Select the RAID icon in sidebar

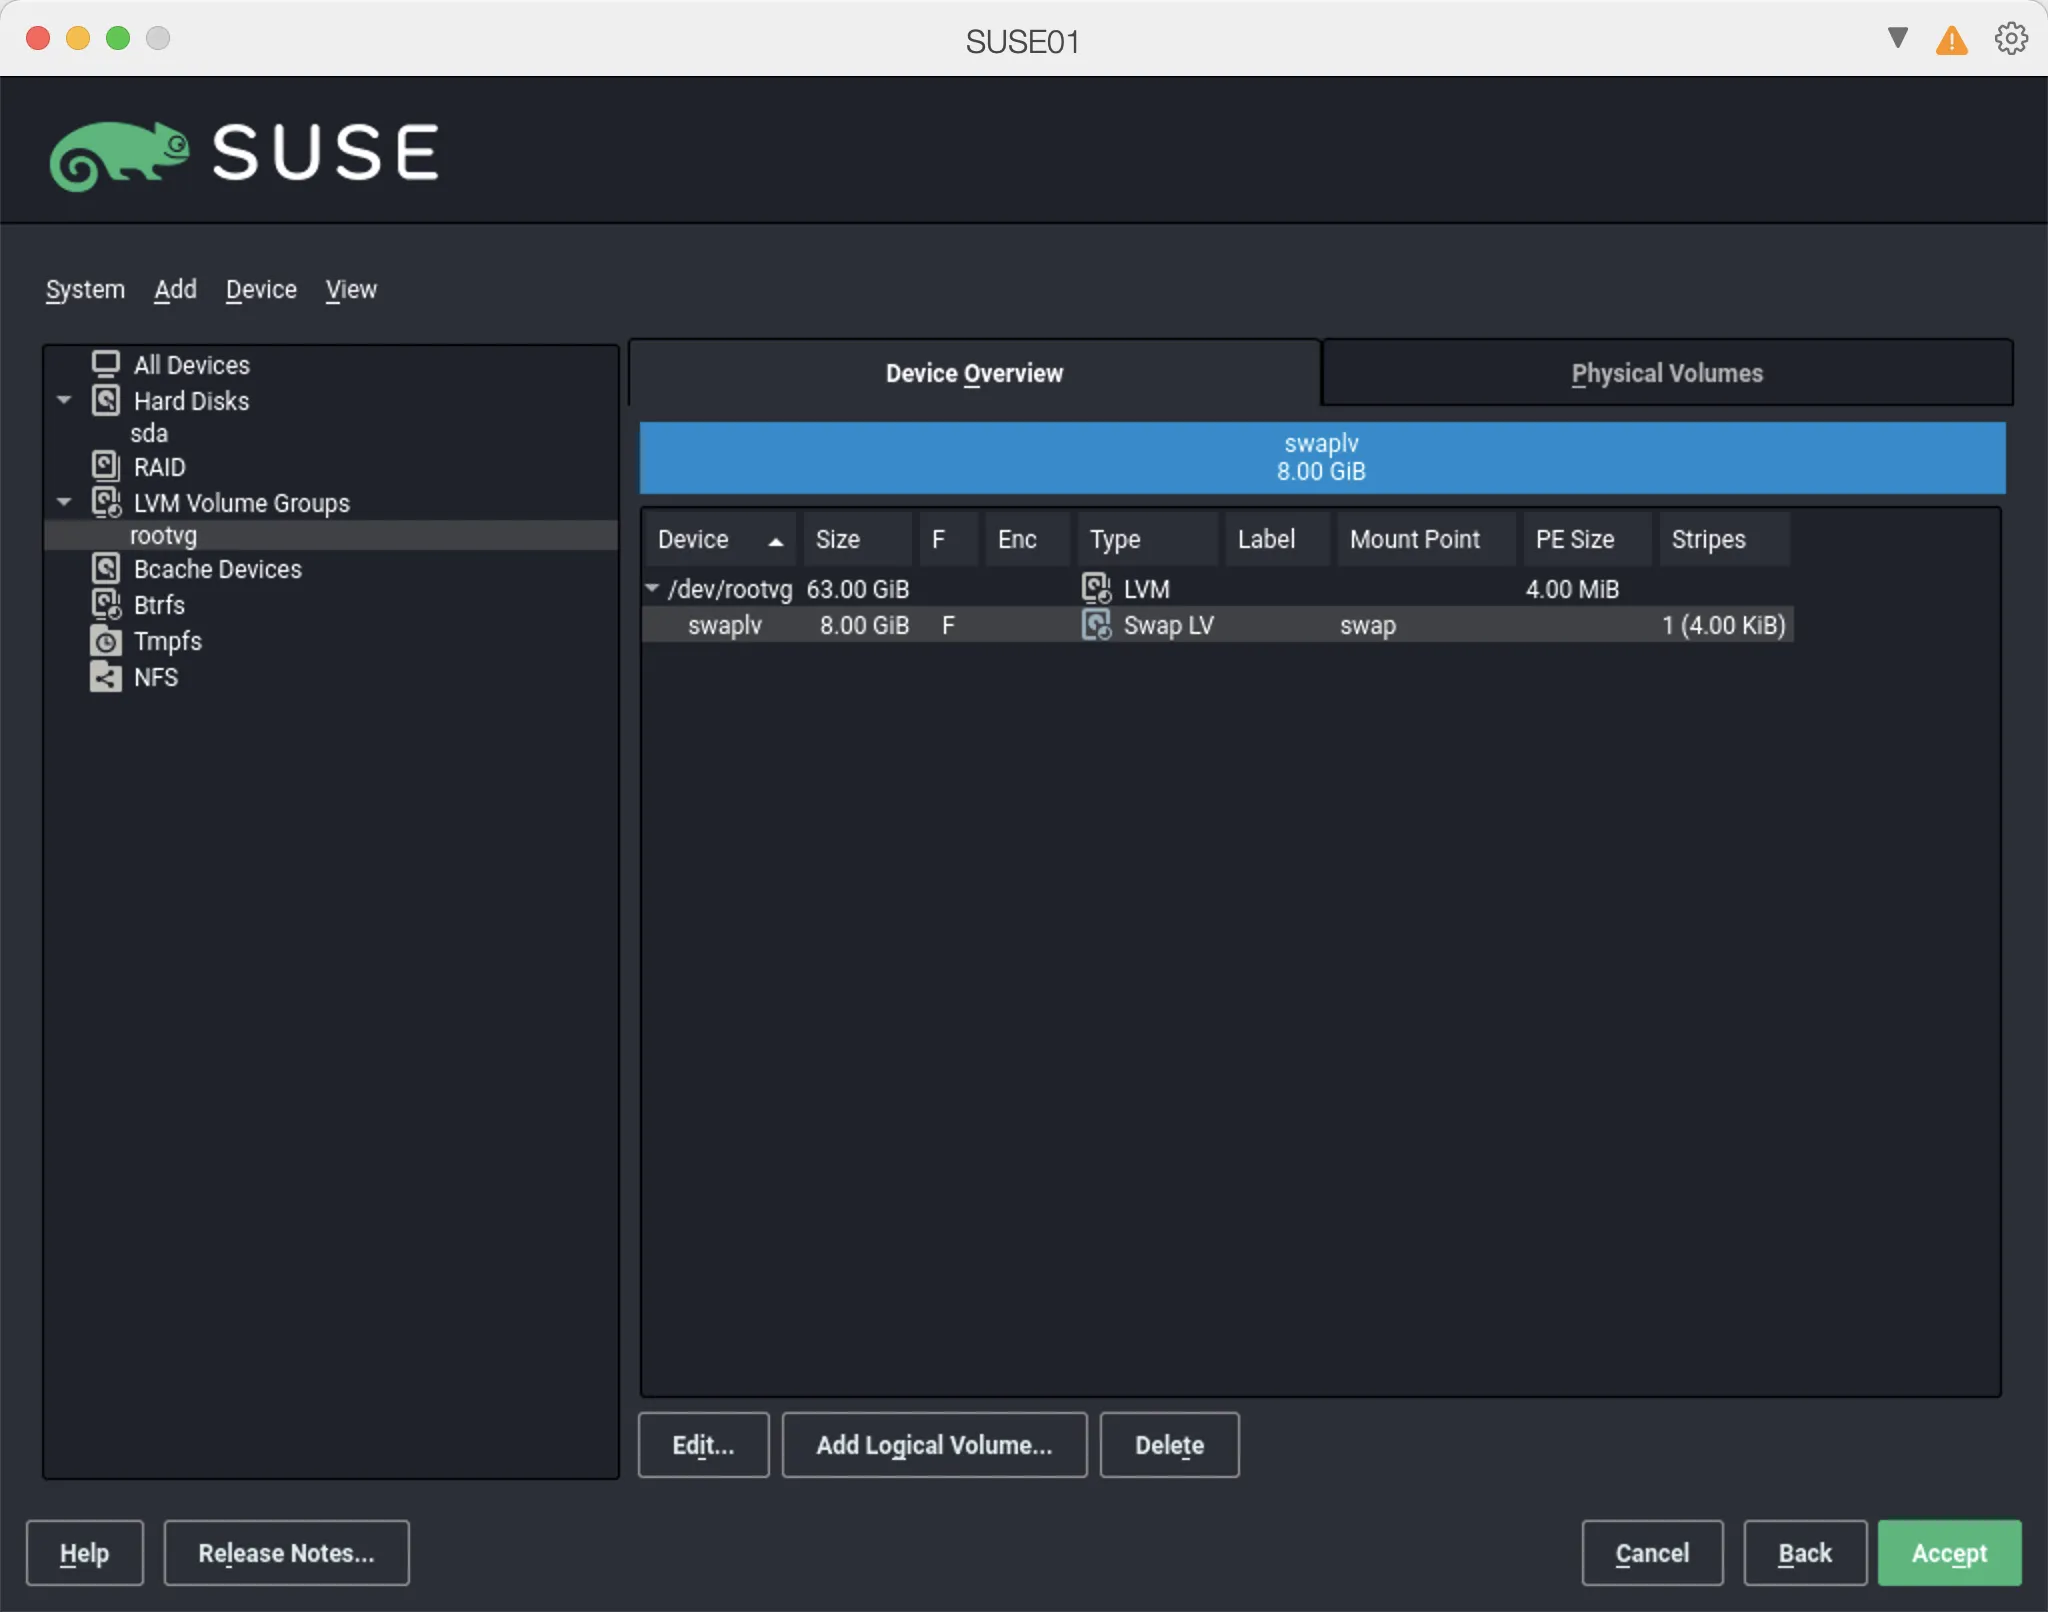pos(106,465)
